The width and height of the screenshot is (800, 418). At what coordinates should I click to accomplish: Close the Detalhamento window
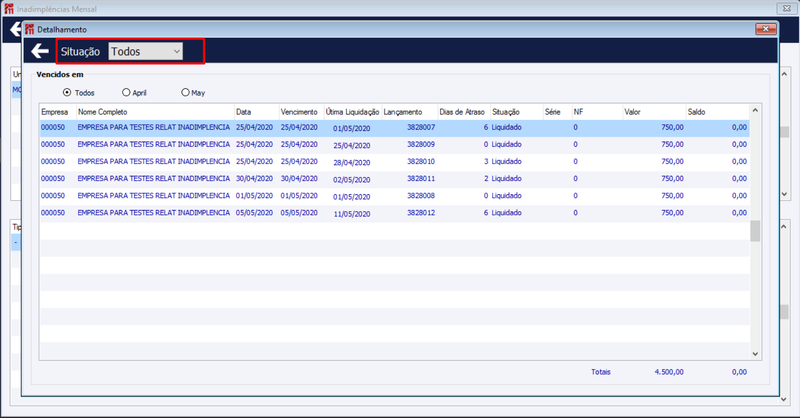[x=766, y=29]
